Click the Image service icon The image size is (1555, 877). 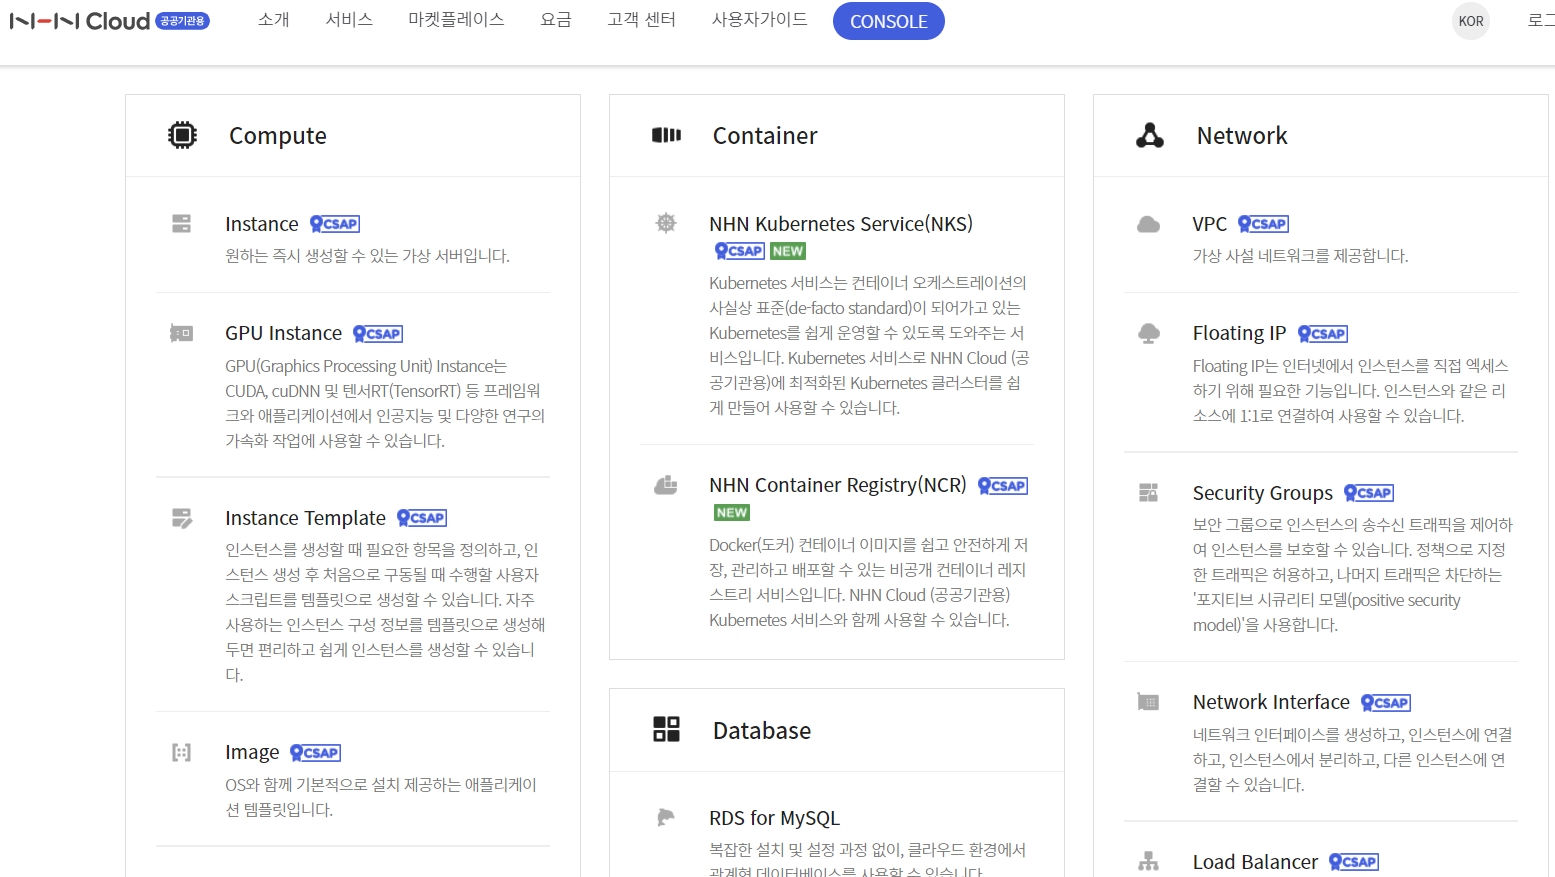[181, 752]
